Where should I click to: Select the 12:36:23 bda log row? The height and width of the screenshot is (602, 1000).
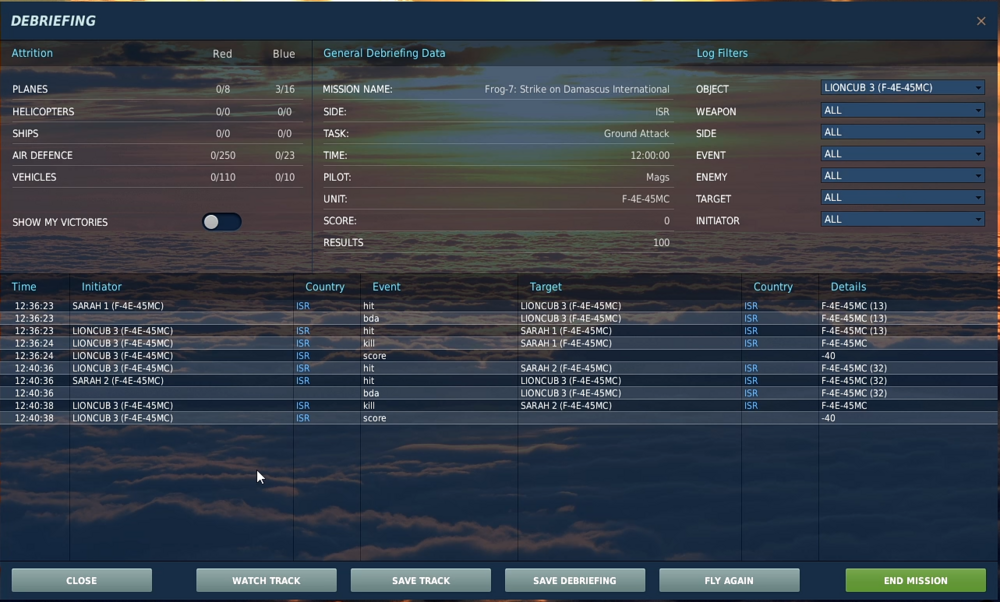pyautogui.click(x=499, y=318)
